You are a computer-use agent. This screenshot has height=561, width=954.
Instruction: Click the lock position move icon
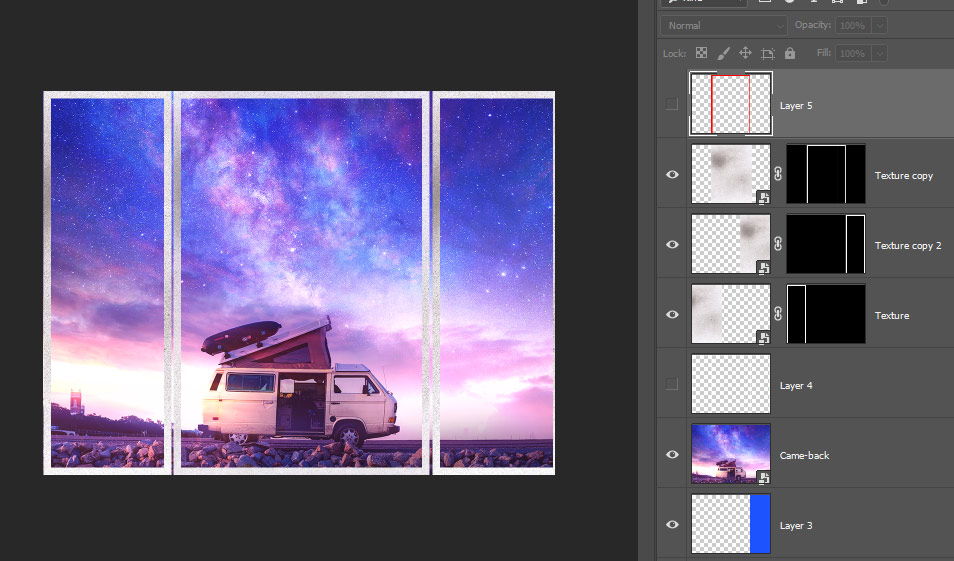745,53
